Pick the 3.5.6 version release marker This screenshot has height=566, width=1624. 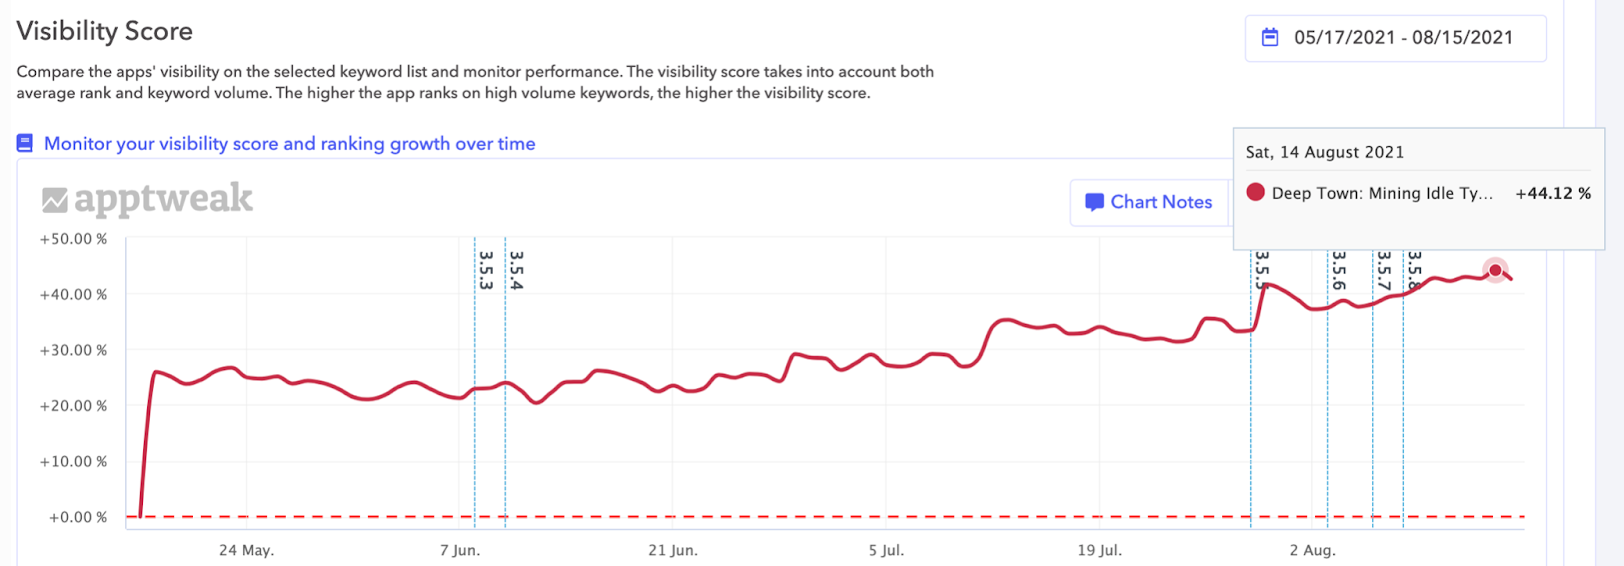1338,270
